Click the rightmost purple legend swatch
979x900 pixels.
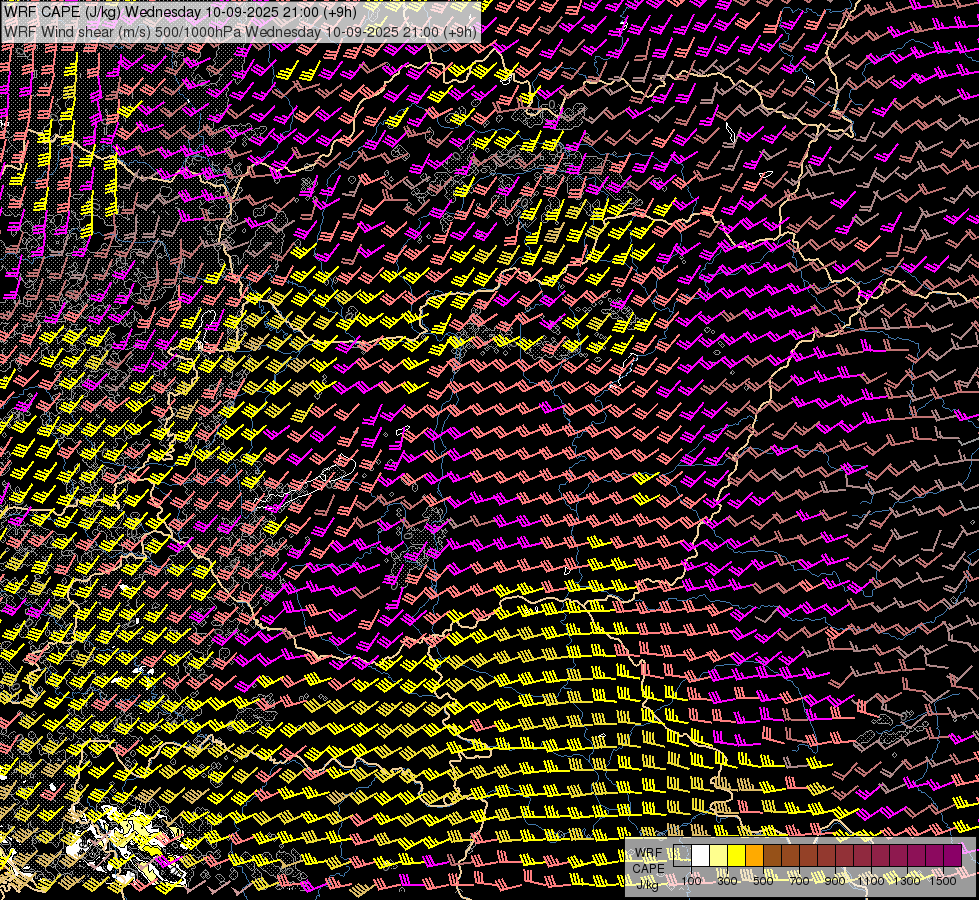(x=952, y=855)
